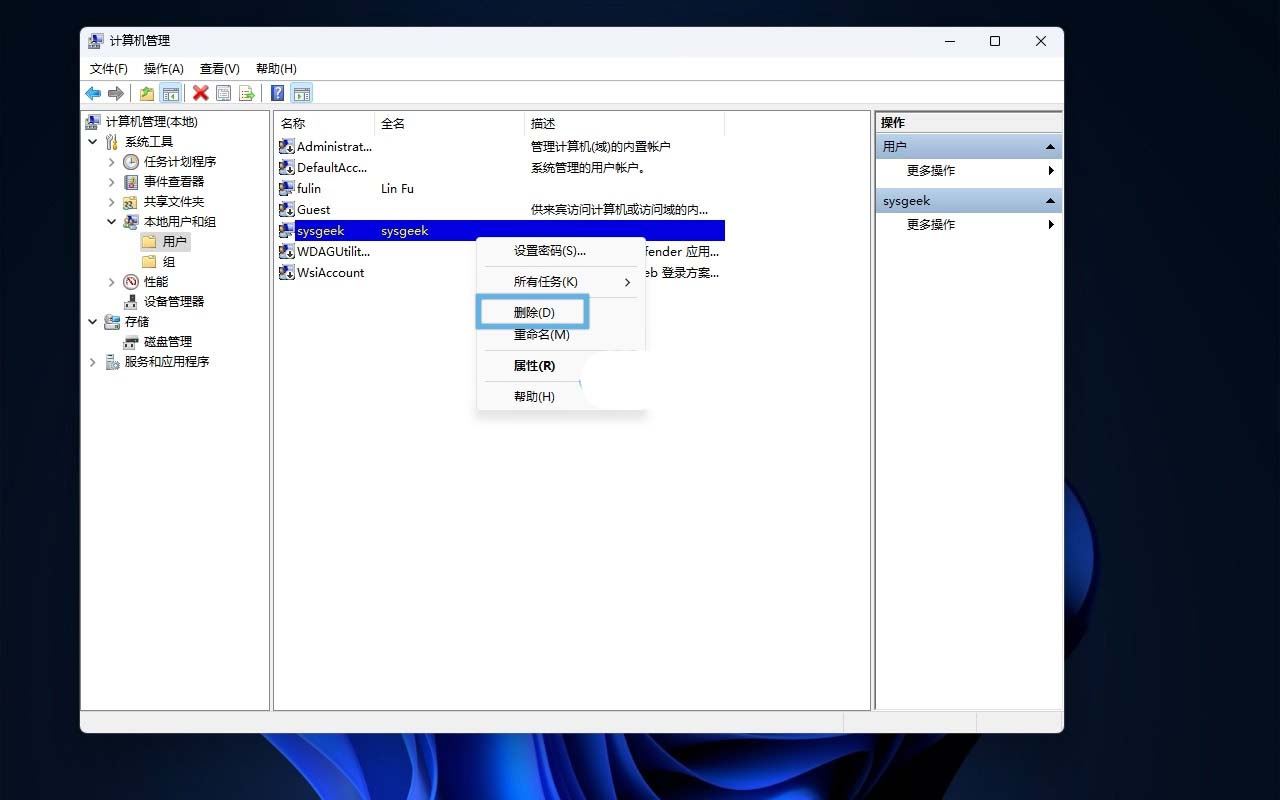Open the 操作(A) menu
This screenshot has width=1280, height=800.
point(163,68)
